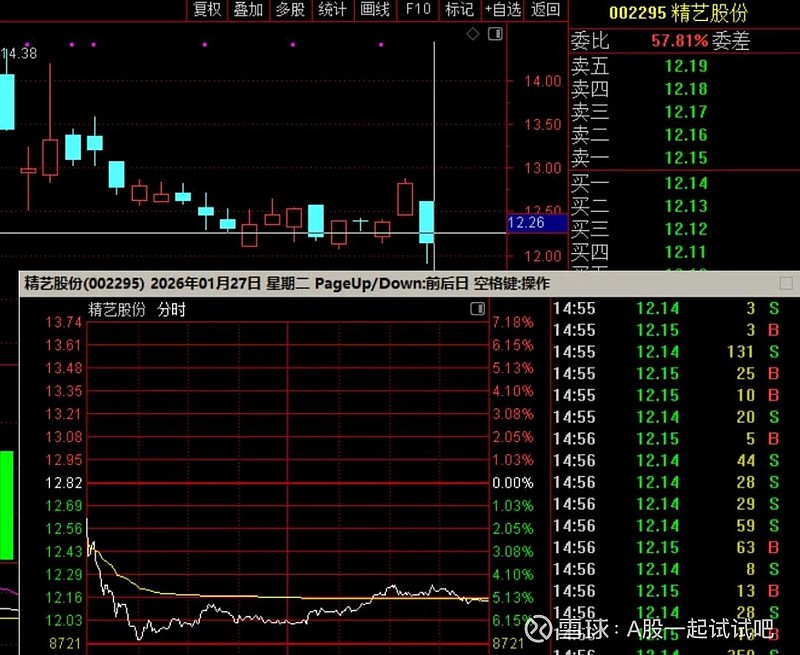The image size is (800, 655).
Task: Click the 14:55 trade row with 131 S
Action: [666, 352]
